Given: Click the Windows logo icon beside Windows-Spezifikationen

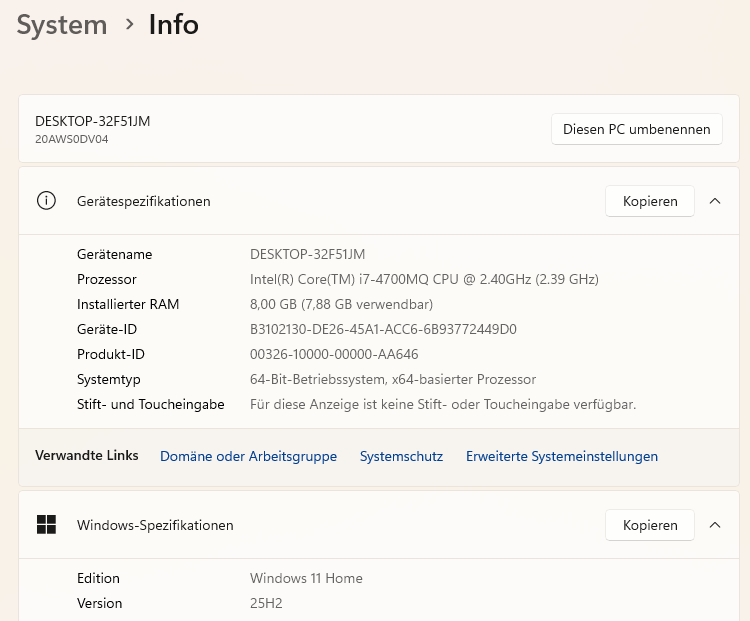Looking at the screenshot, I should point(46,525).
